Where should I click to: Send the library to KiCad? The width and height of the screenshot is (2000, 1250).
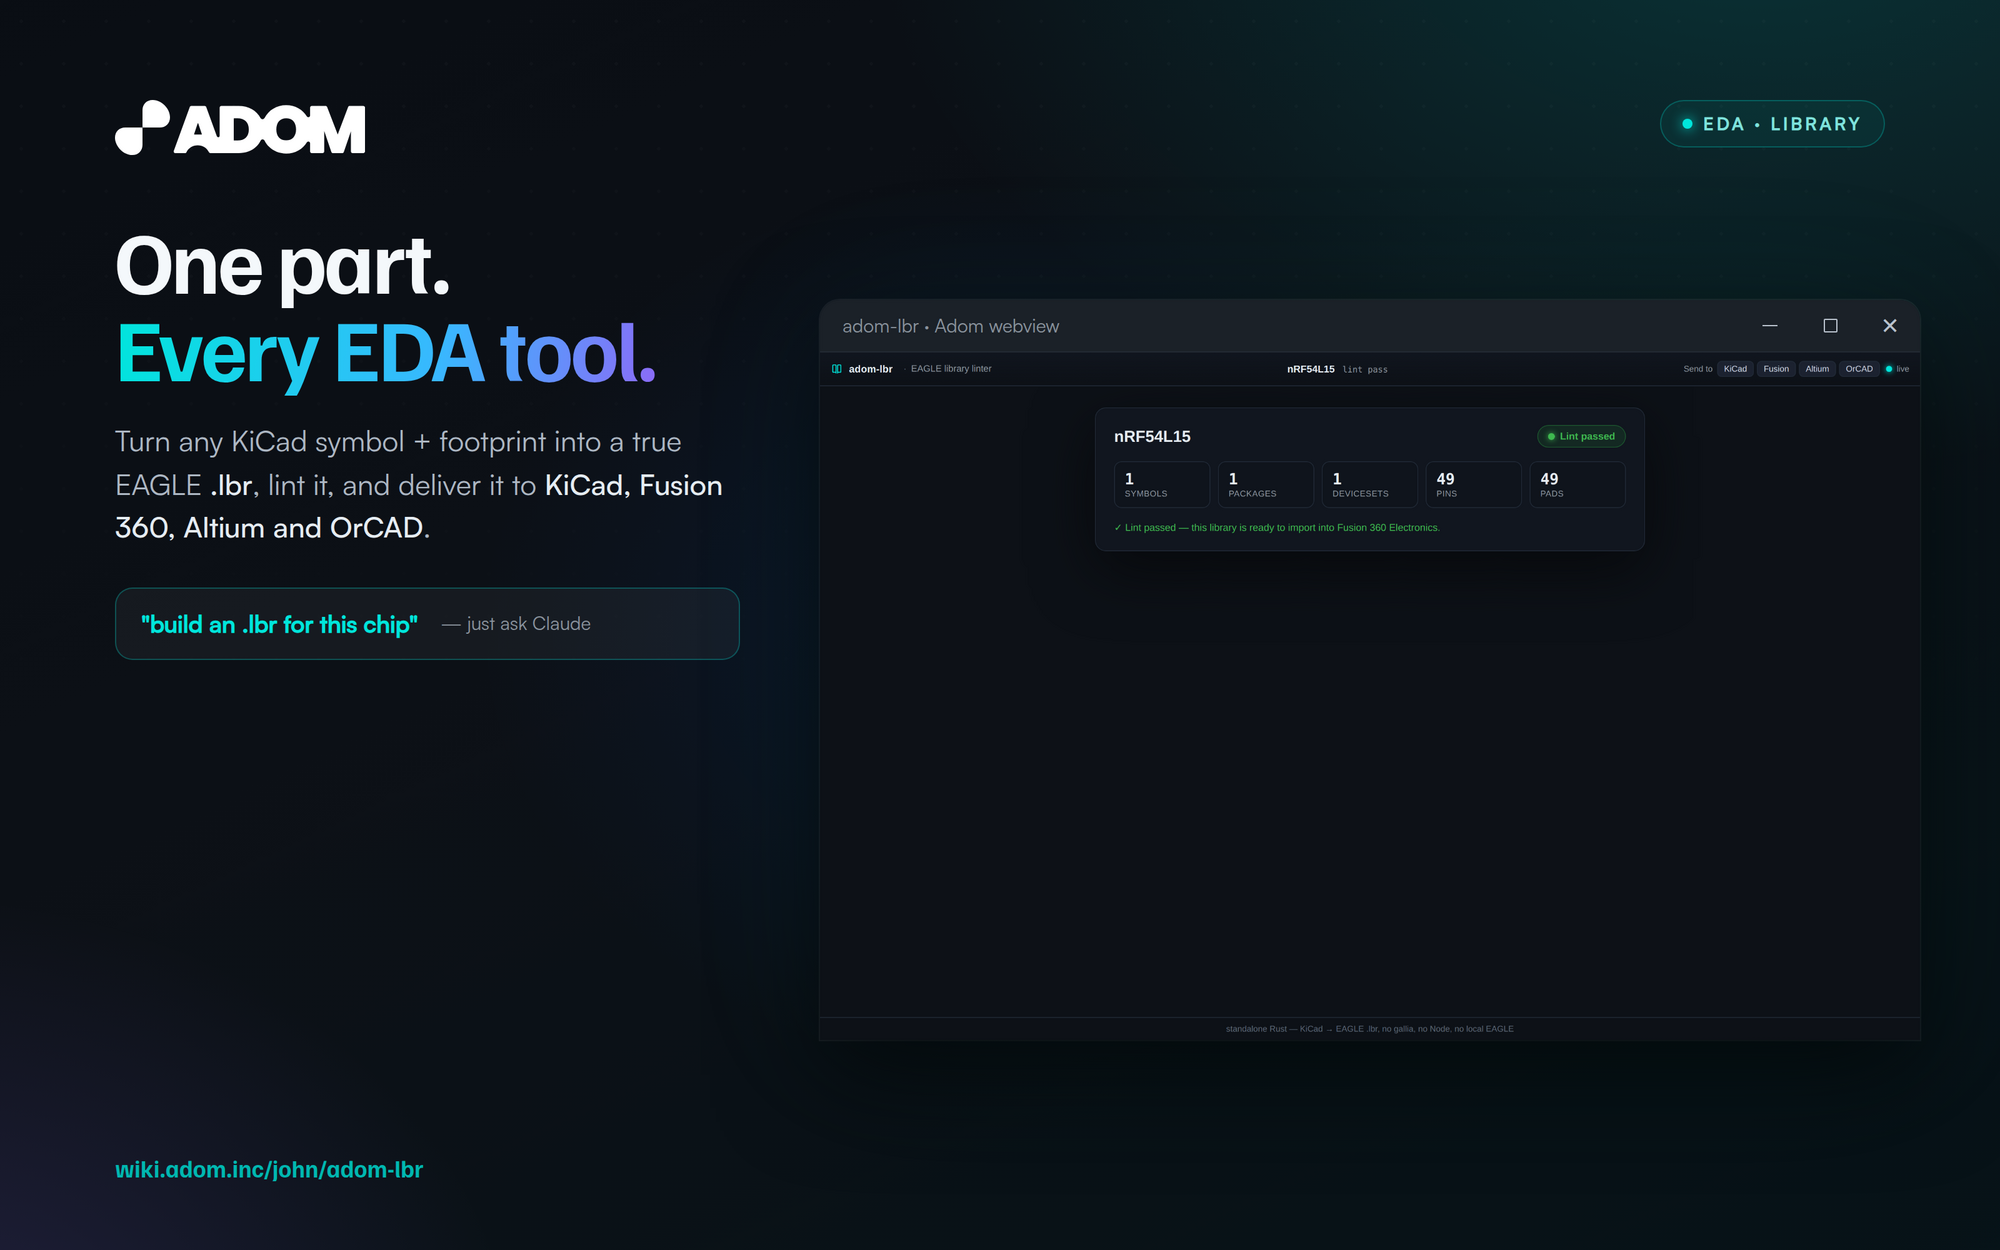(x=1735, y=369)
